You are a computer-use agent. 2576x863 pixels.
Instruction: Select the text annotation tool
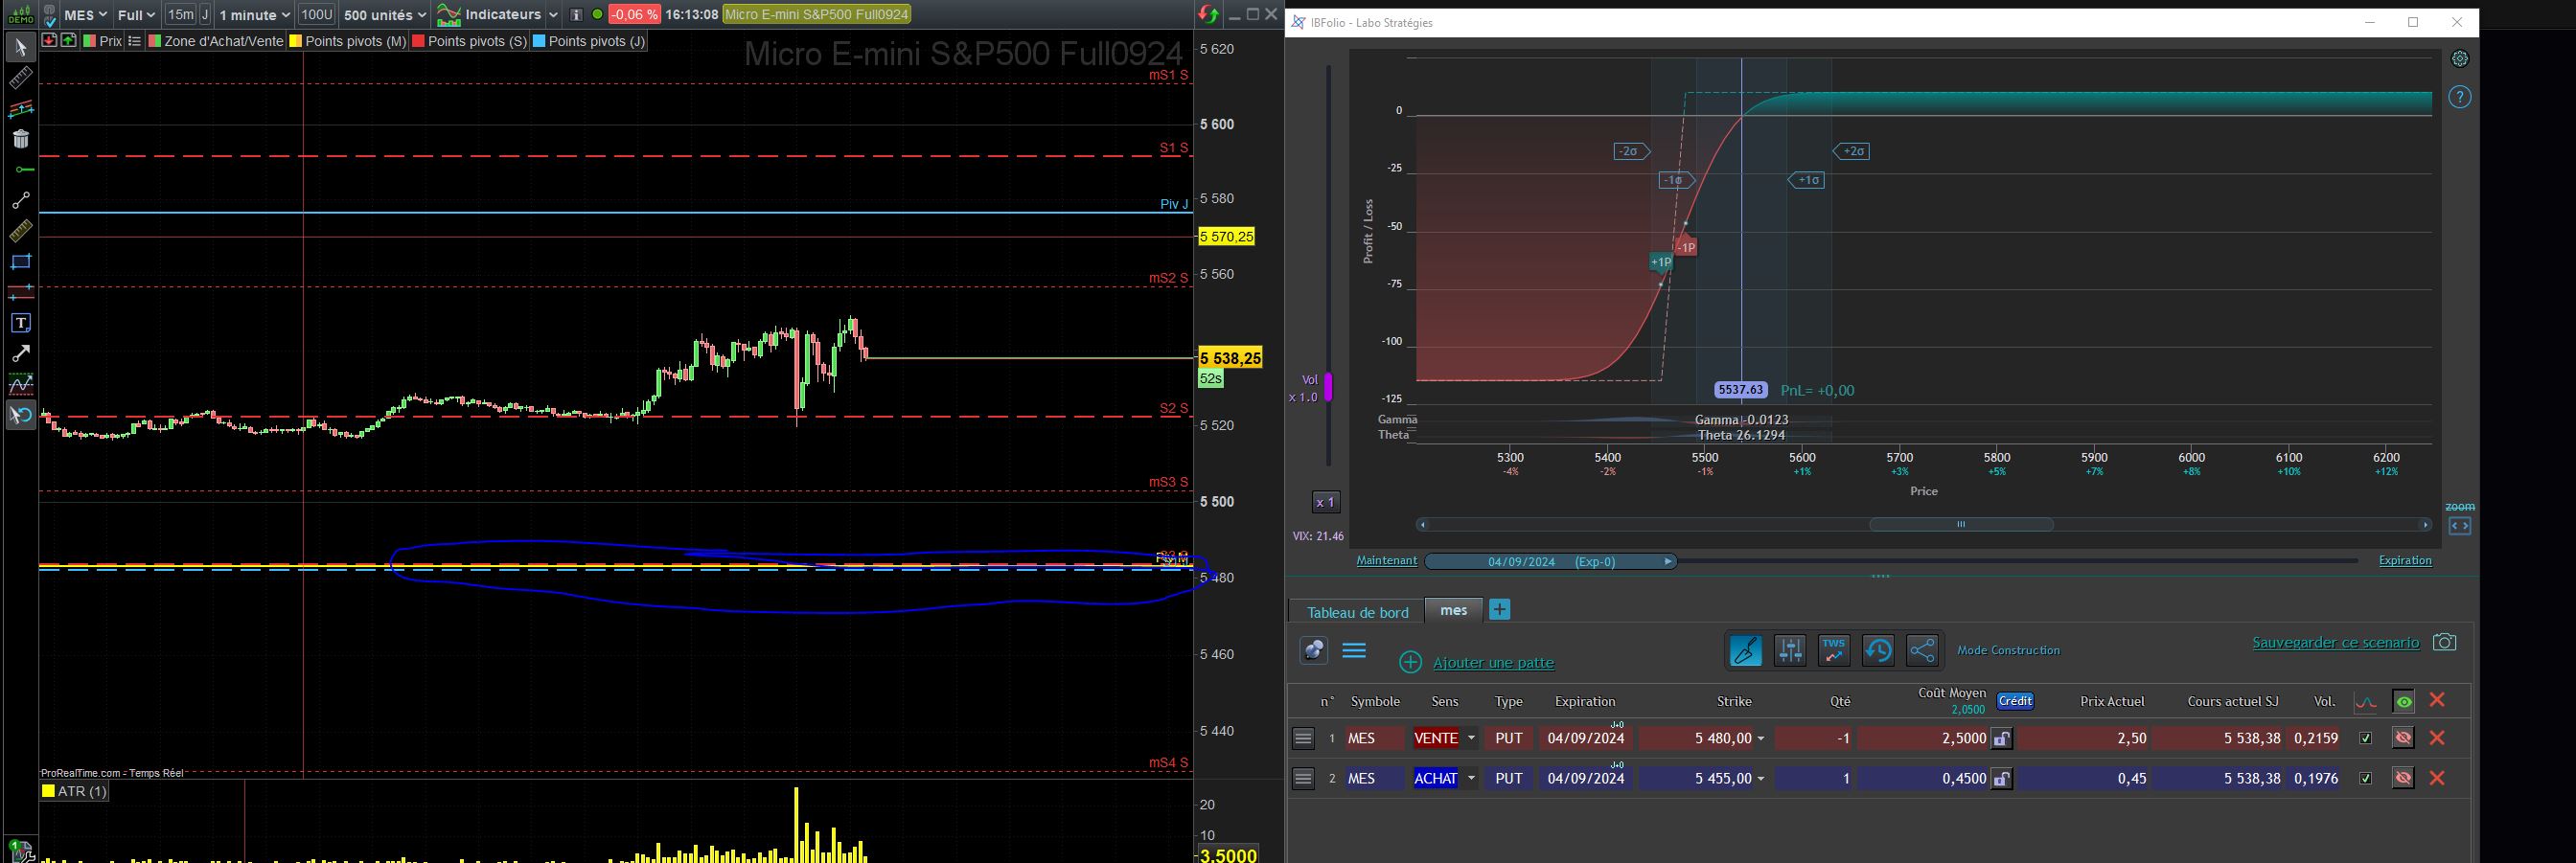[20, 323]
